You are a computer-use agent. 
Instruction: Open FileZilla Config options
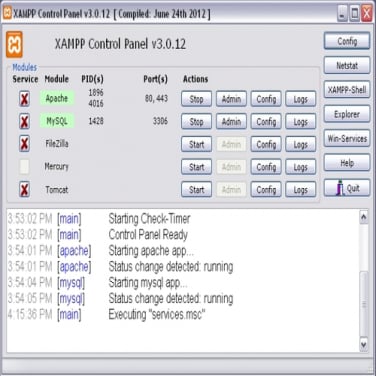266,144
